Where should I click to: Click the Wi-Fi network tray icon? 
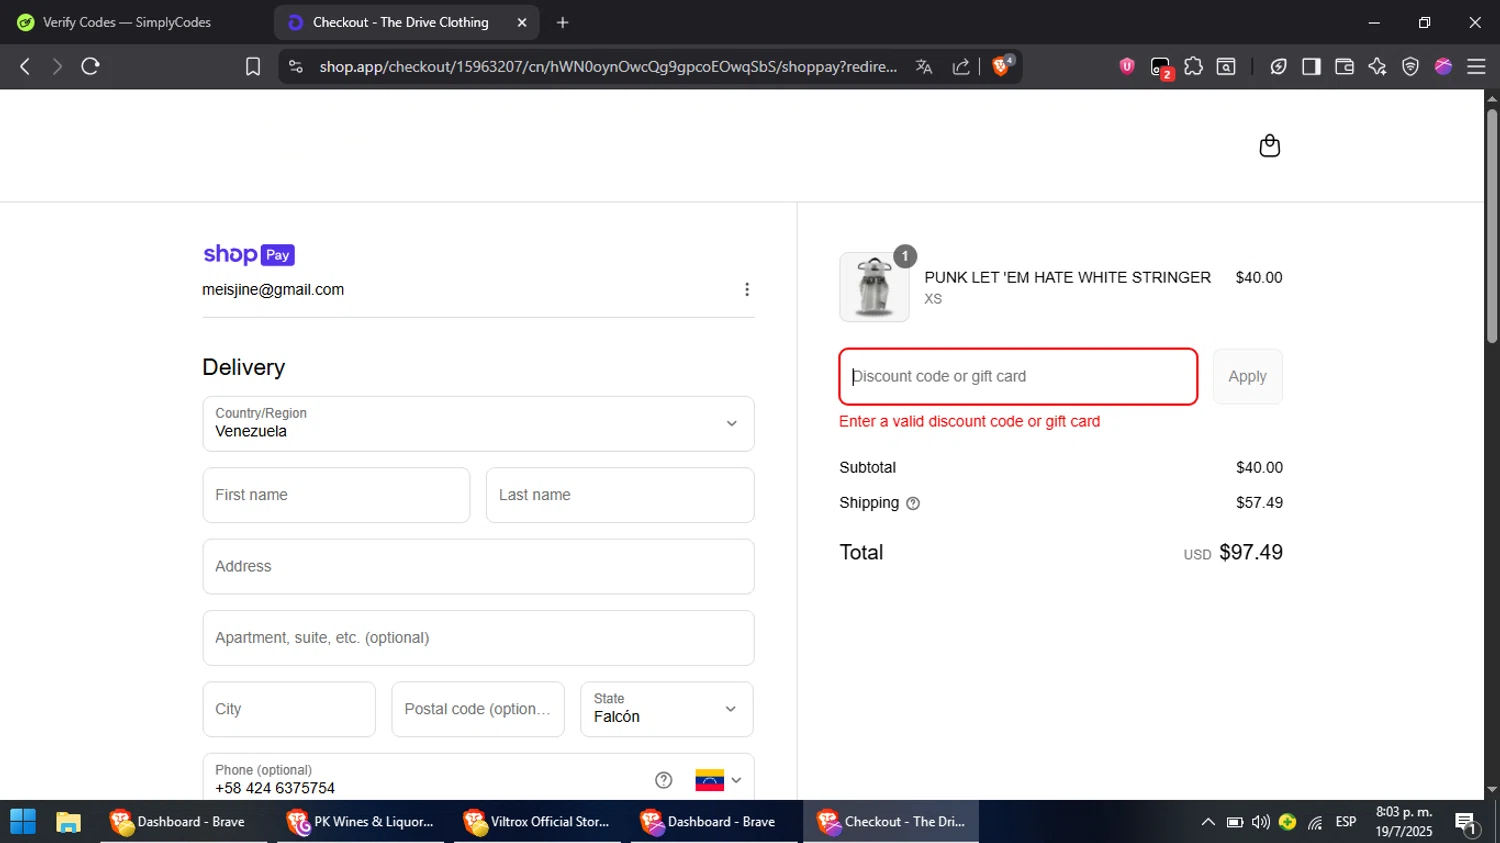pyautogui.click(x=1315, y=823)
